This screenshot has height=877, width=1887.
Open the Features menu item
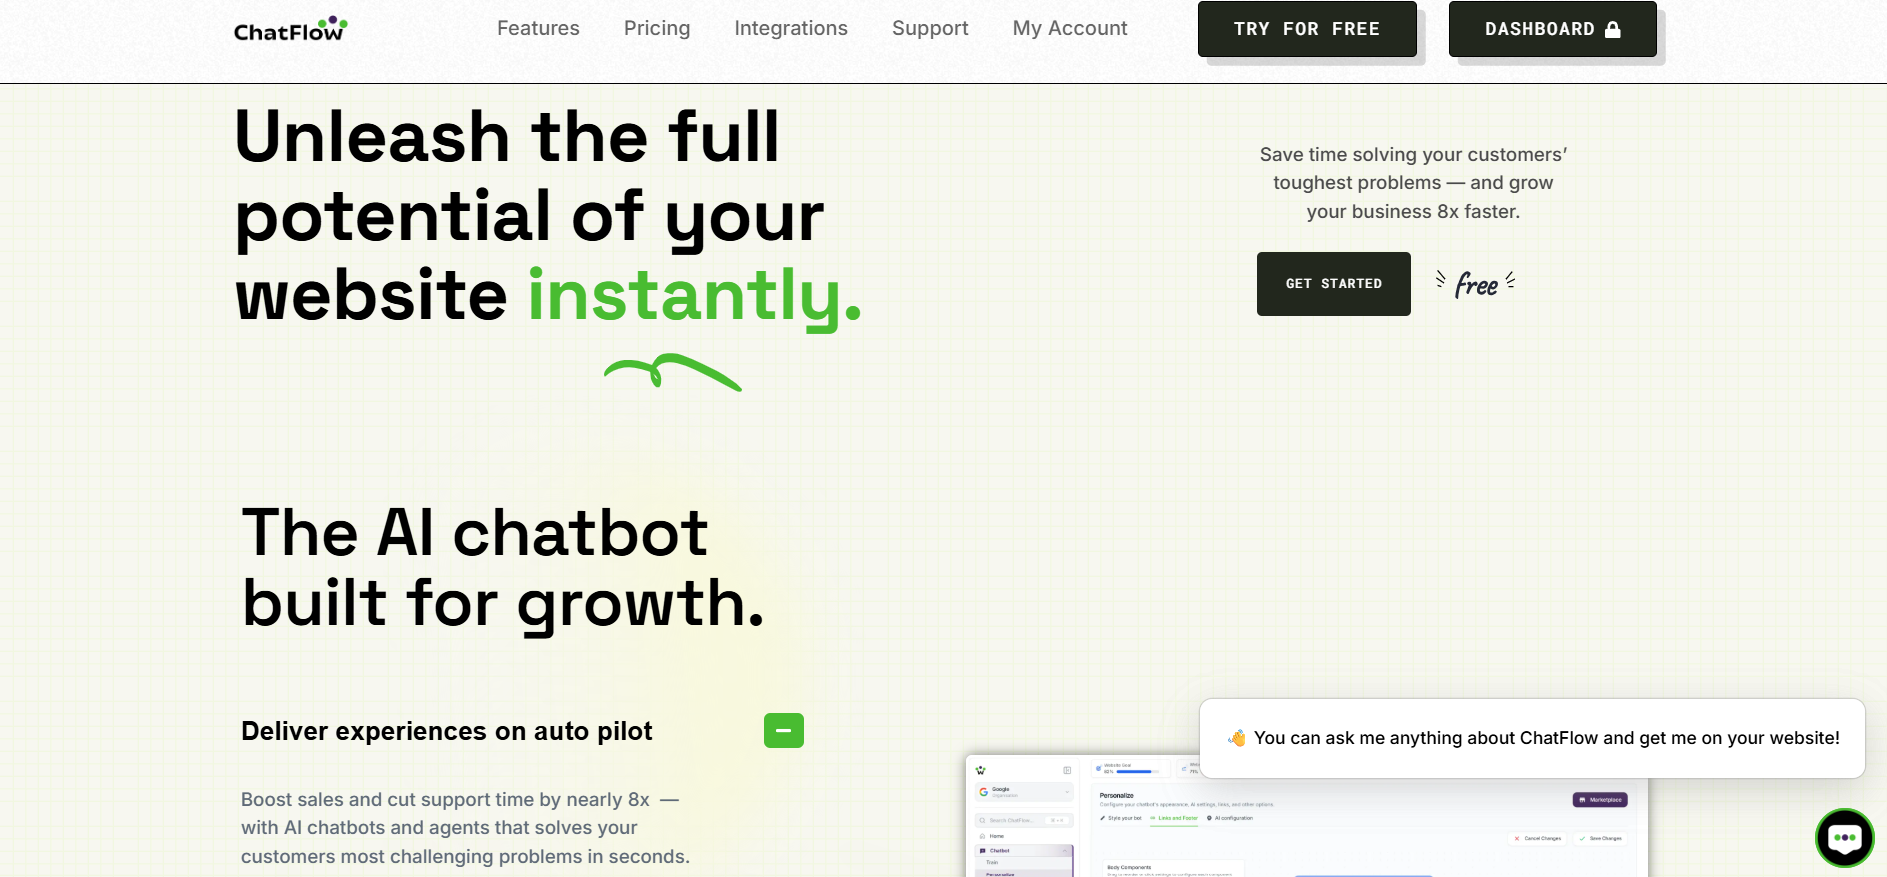[538, 28]
